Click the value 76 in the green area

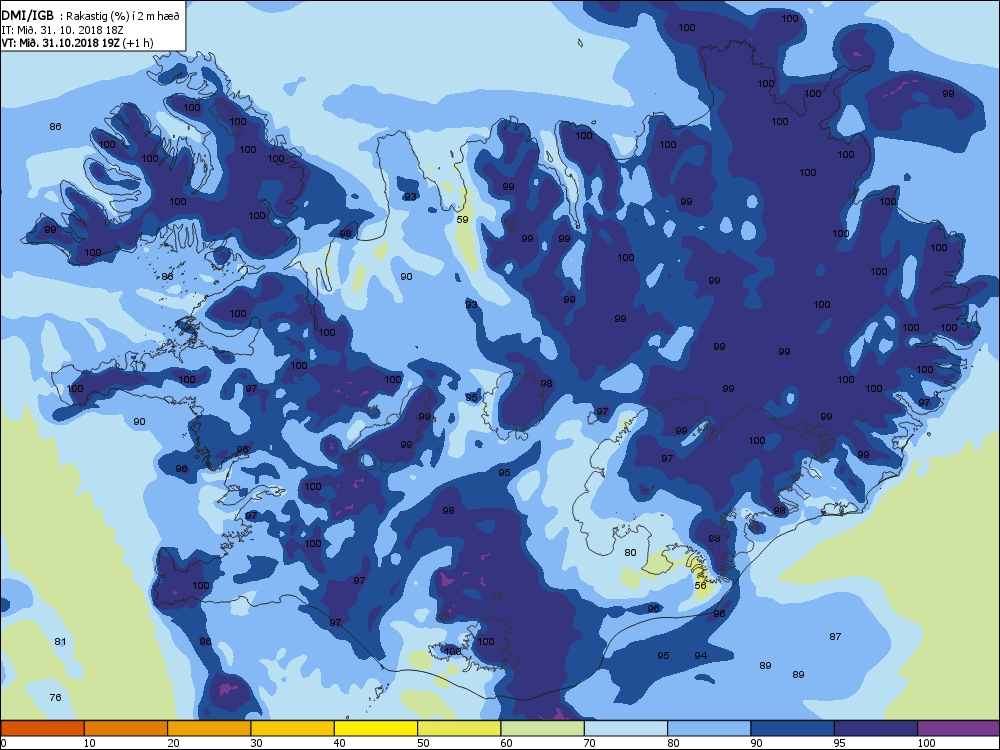[55, 697]
